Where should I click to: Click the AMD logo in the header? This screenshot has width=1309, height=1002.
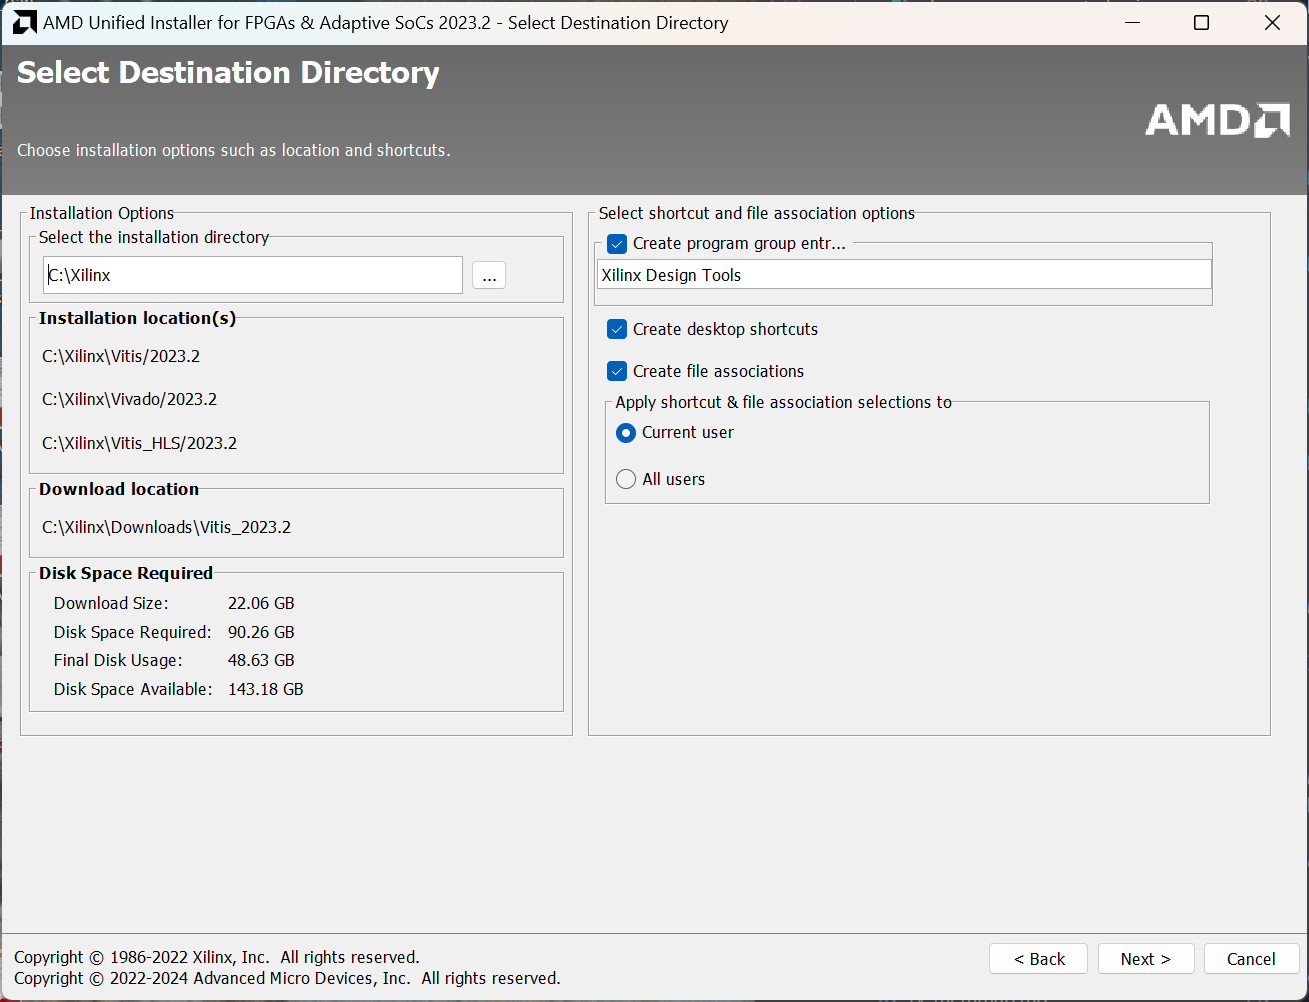click(x=1217, y=120)
